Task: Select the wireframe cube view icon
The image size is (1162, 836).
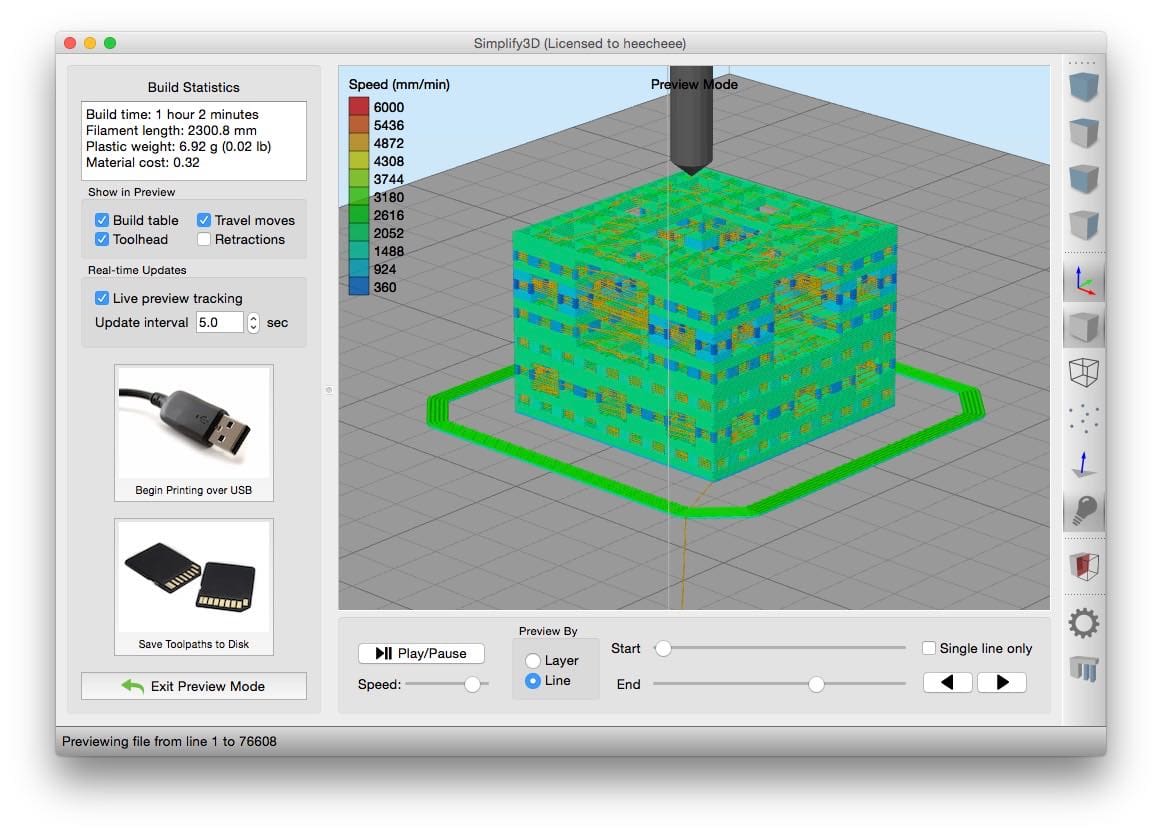Action: tap(1083, 373)
